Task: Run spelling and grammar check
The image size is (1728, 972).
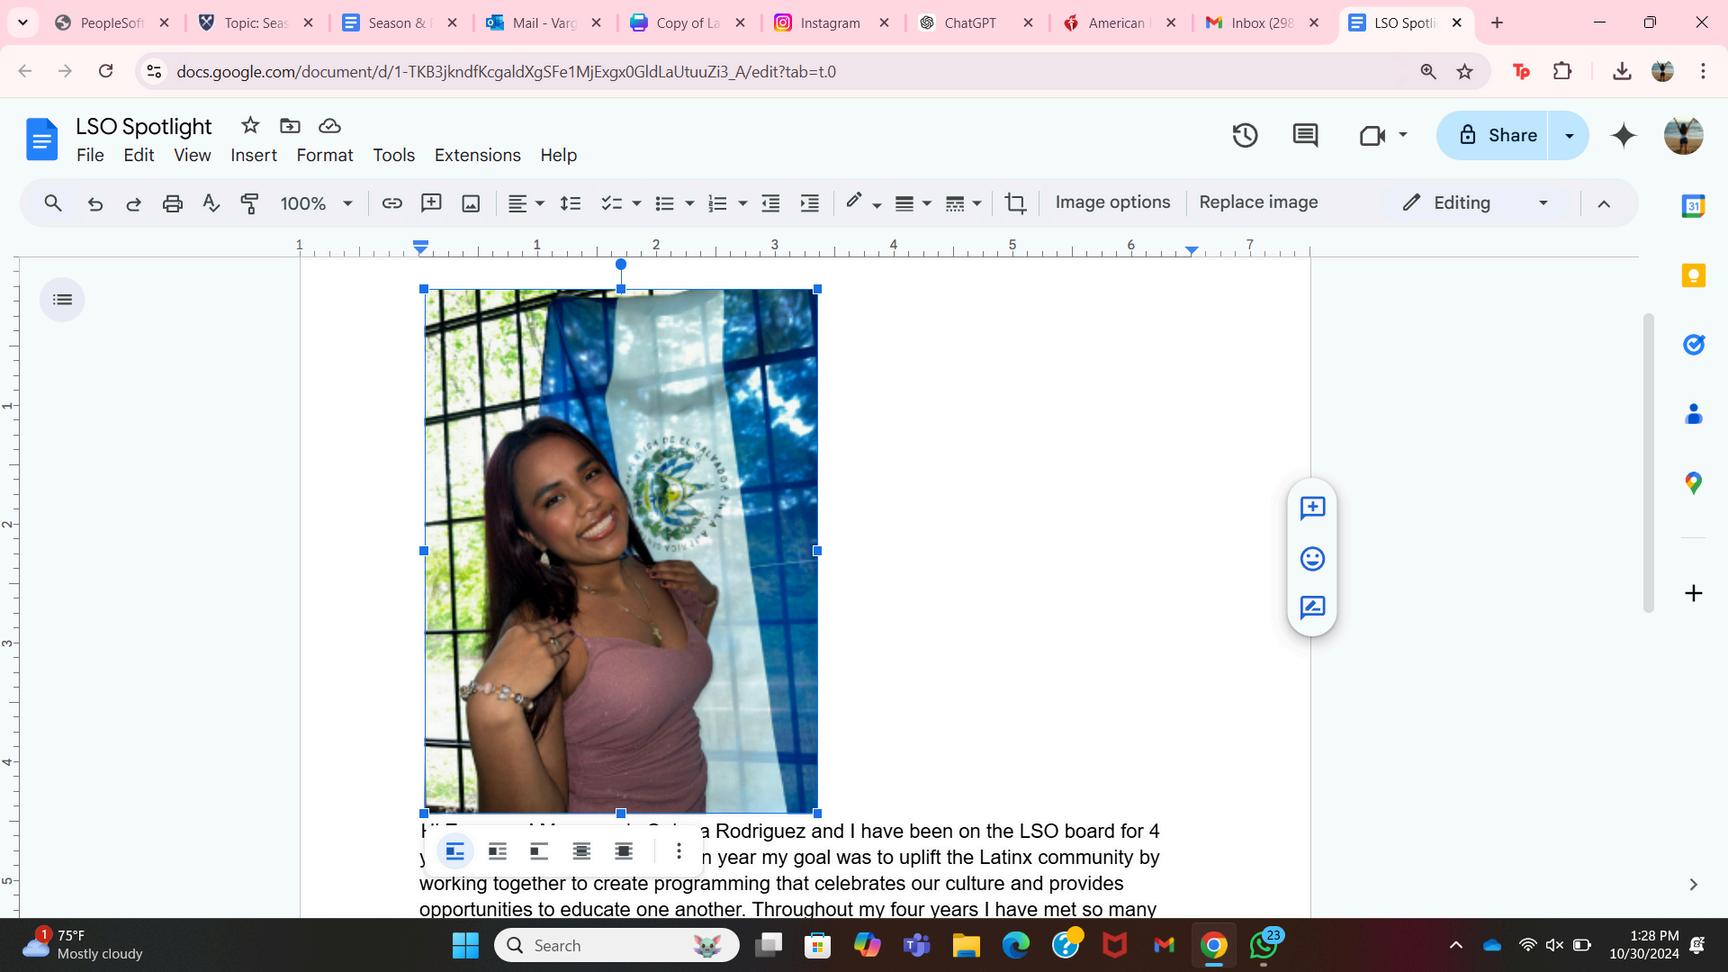Action: tap(211, 203)
